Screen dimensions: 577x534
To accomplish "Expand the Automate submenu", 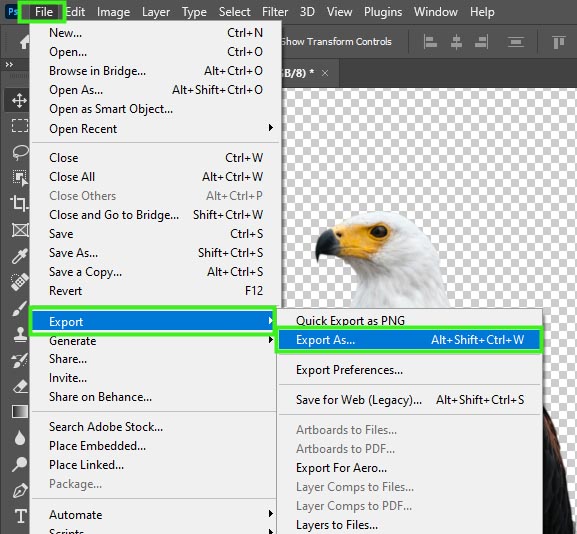I will point(155,514).
